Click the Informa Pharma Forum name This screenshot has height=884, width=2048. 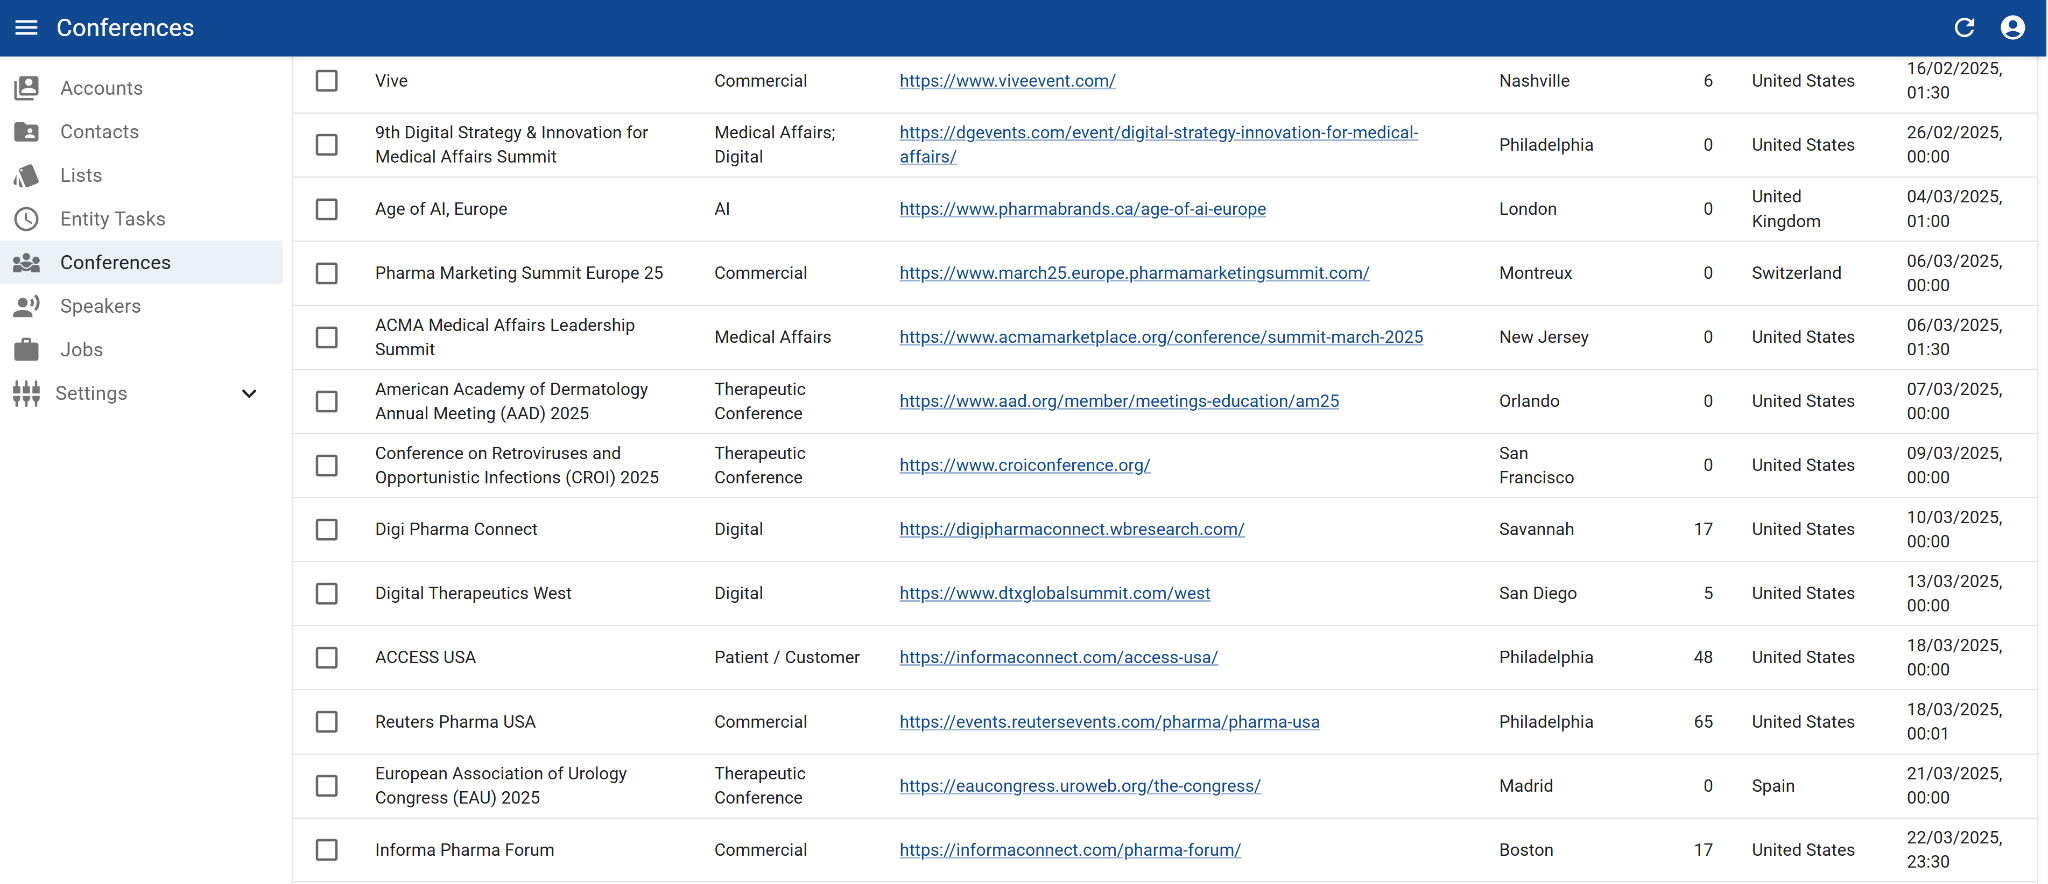tap(464, 850)
